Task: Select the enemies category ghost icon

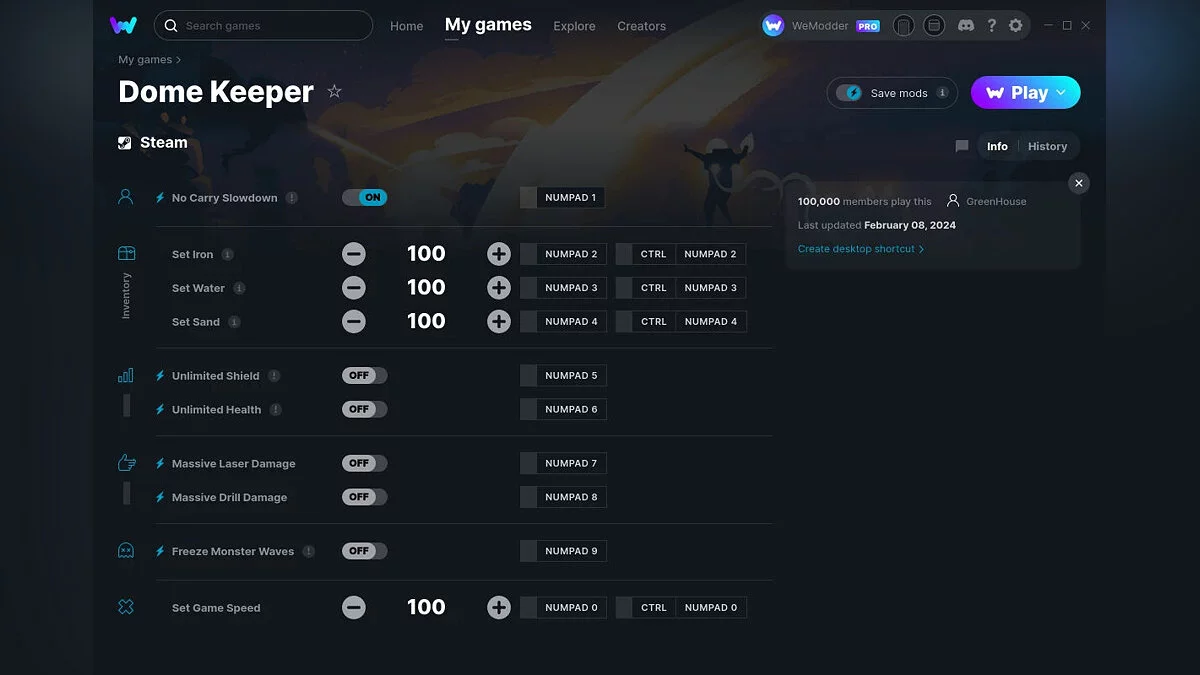Action: click(126, 550)
